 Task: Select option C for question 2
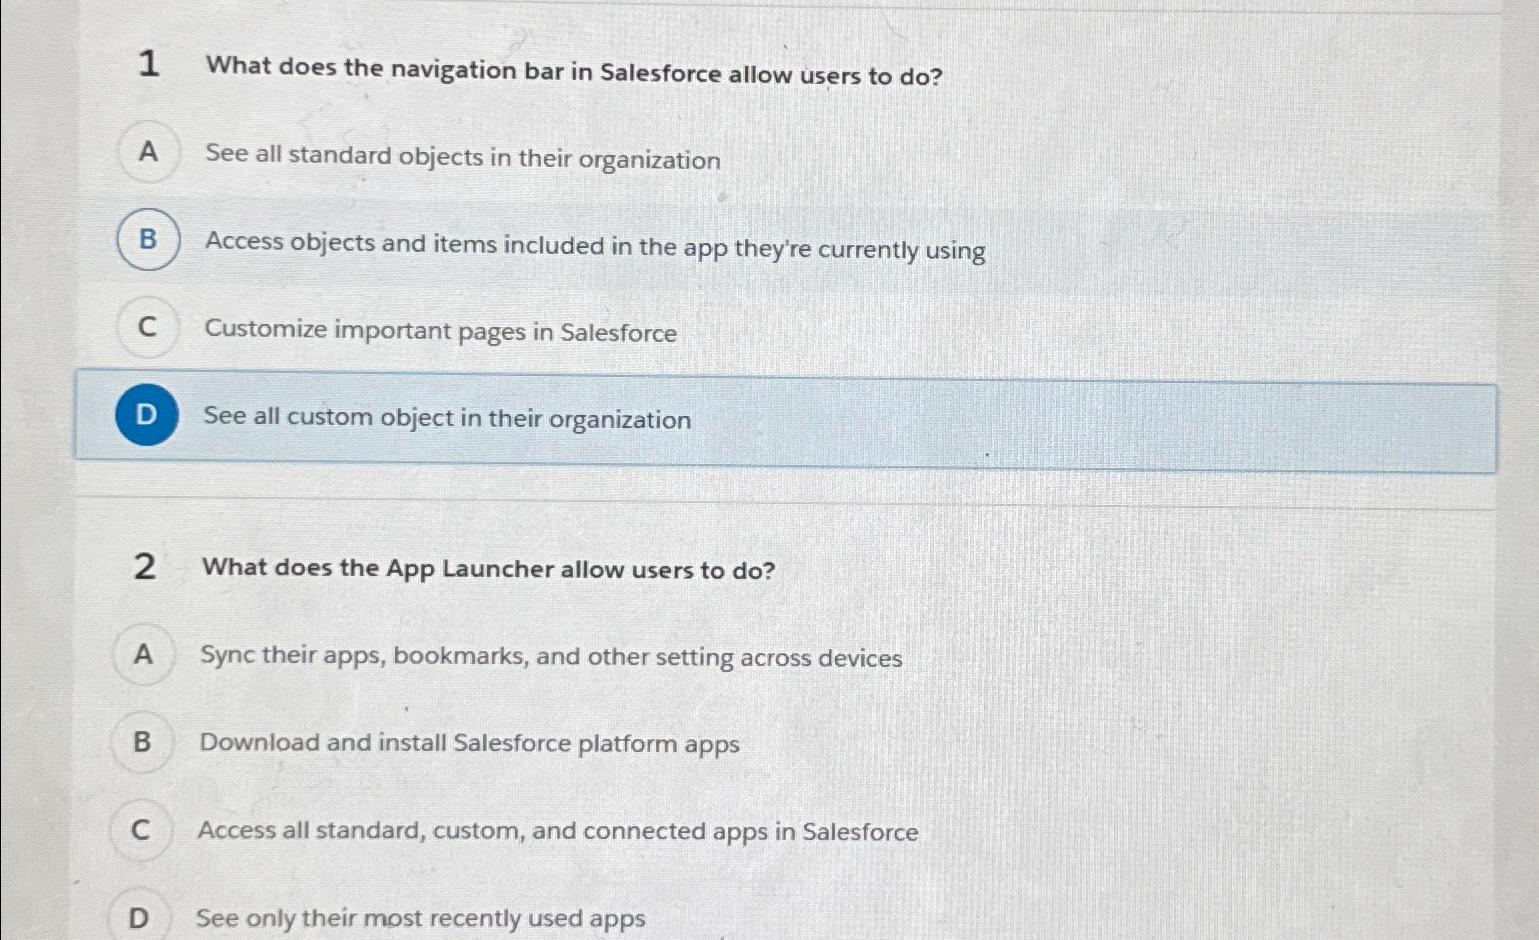point(141,829)
